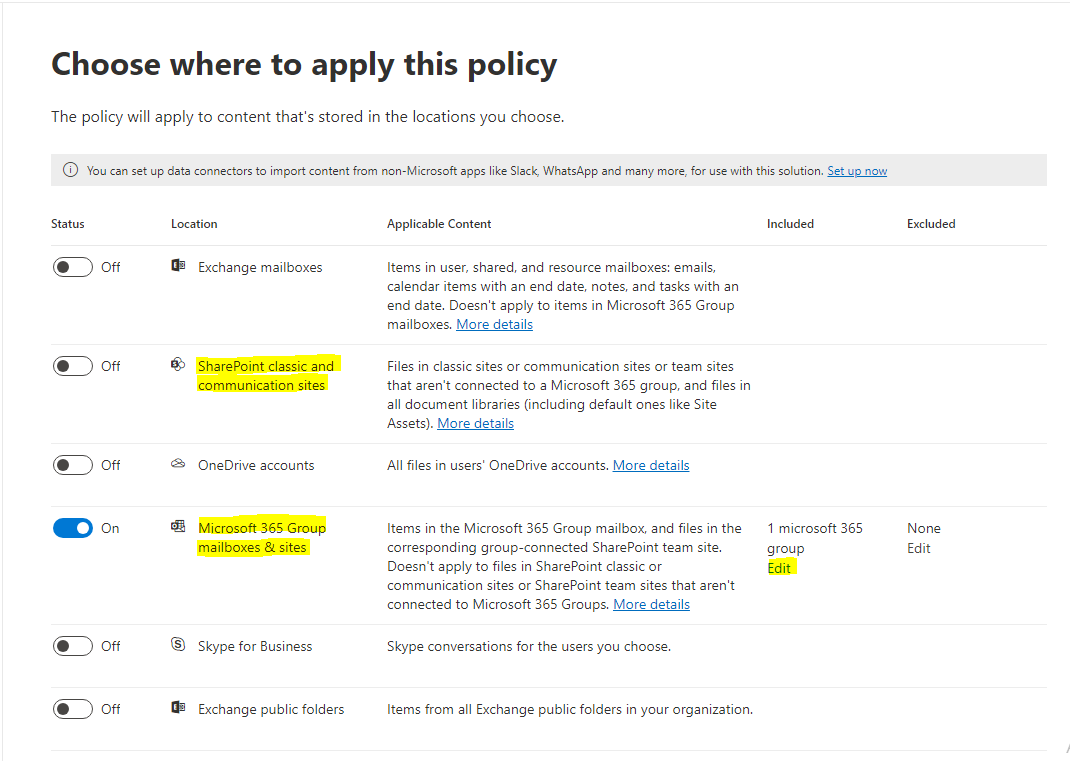Click the '1 microsoft 365 group' included value
The height and width of the screenshot is (761, 1070).
(815, 538)
